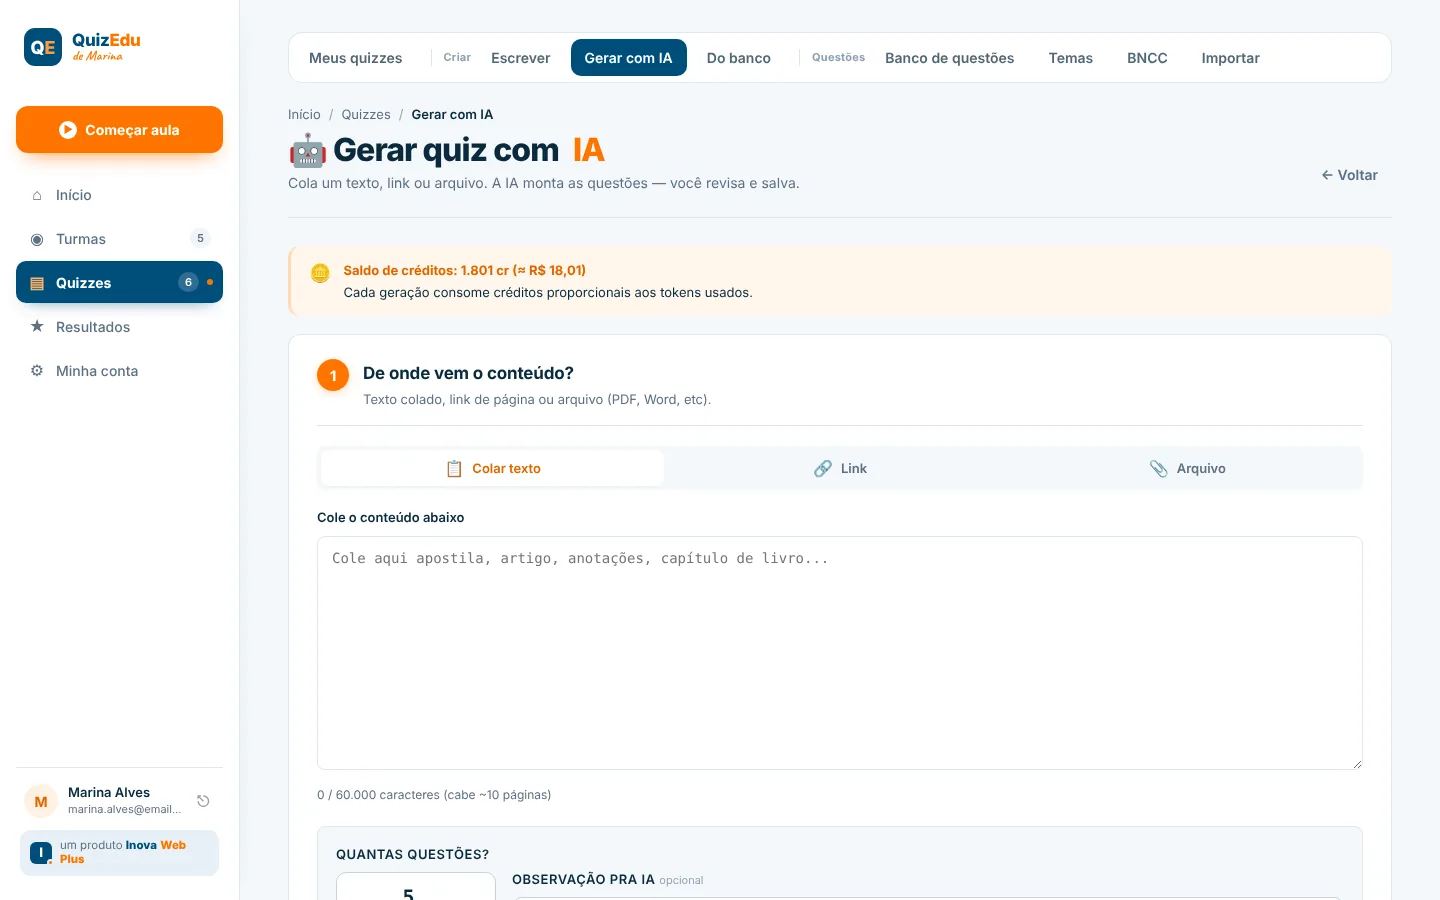Choose the Arquivo source tab
The height and width of the screenshot is (900, 1440).
tap(1187, 468)
